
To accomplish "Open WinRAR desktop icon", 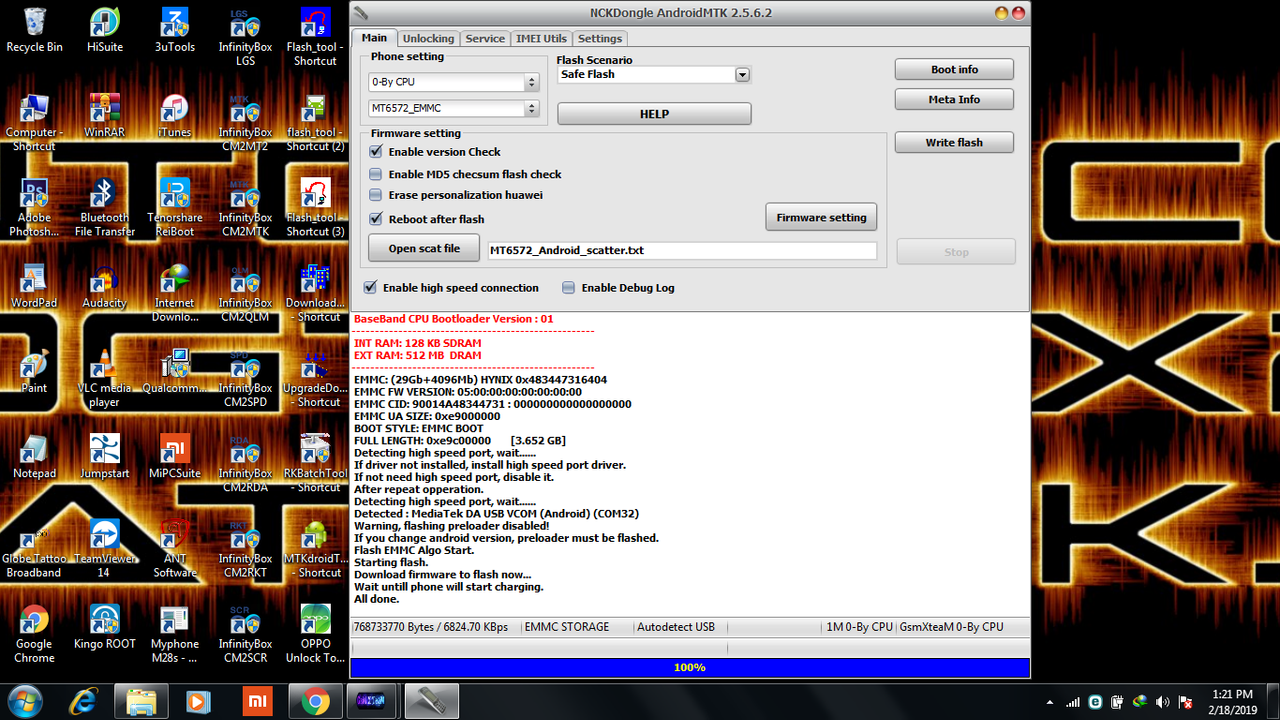I will coord(104,115).
